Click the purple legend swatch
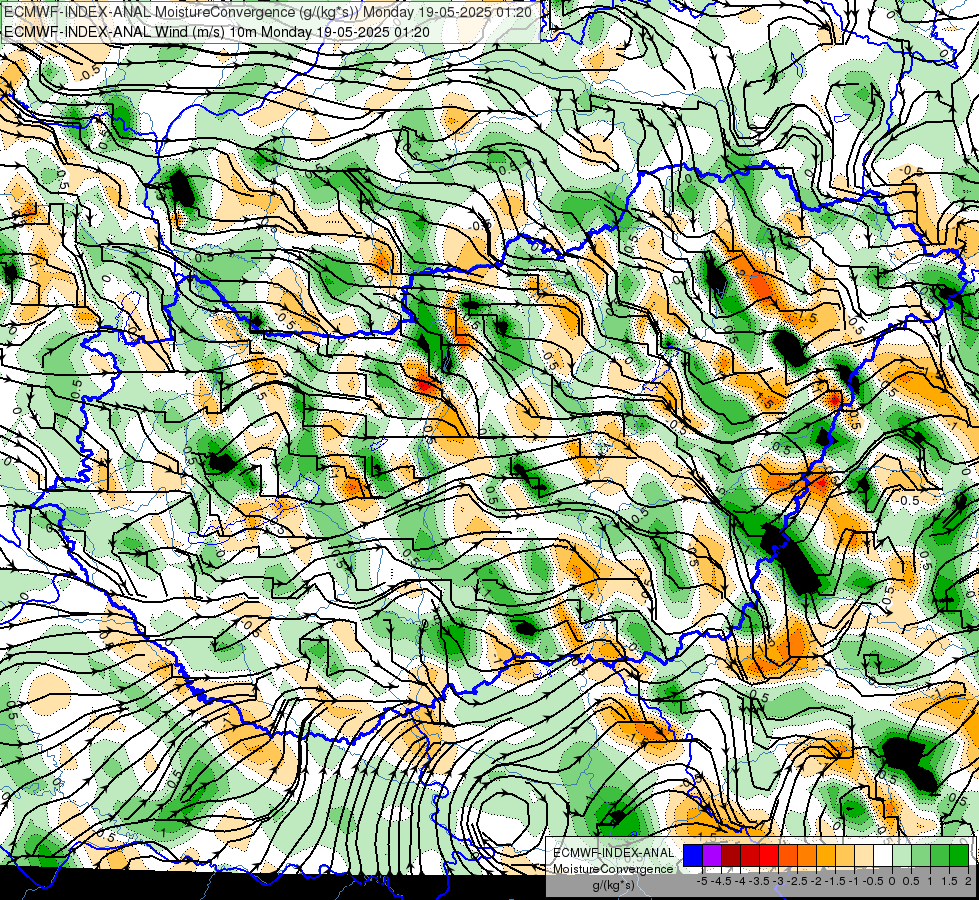This screenshot has height=900, width=979. (712, 855)
